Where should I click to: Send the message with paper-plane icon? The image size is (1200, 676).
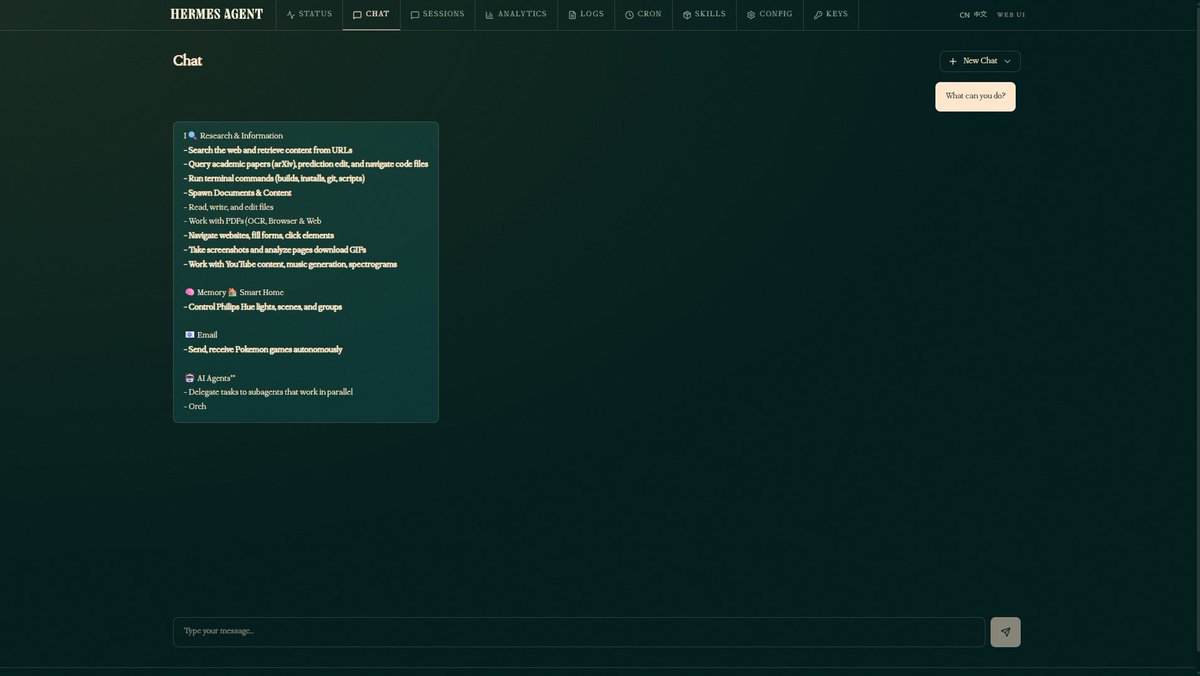click(x=1005, y=632)
